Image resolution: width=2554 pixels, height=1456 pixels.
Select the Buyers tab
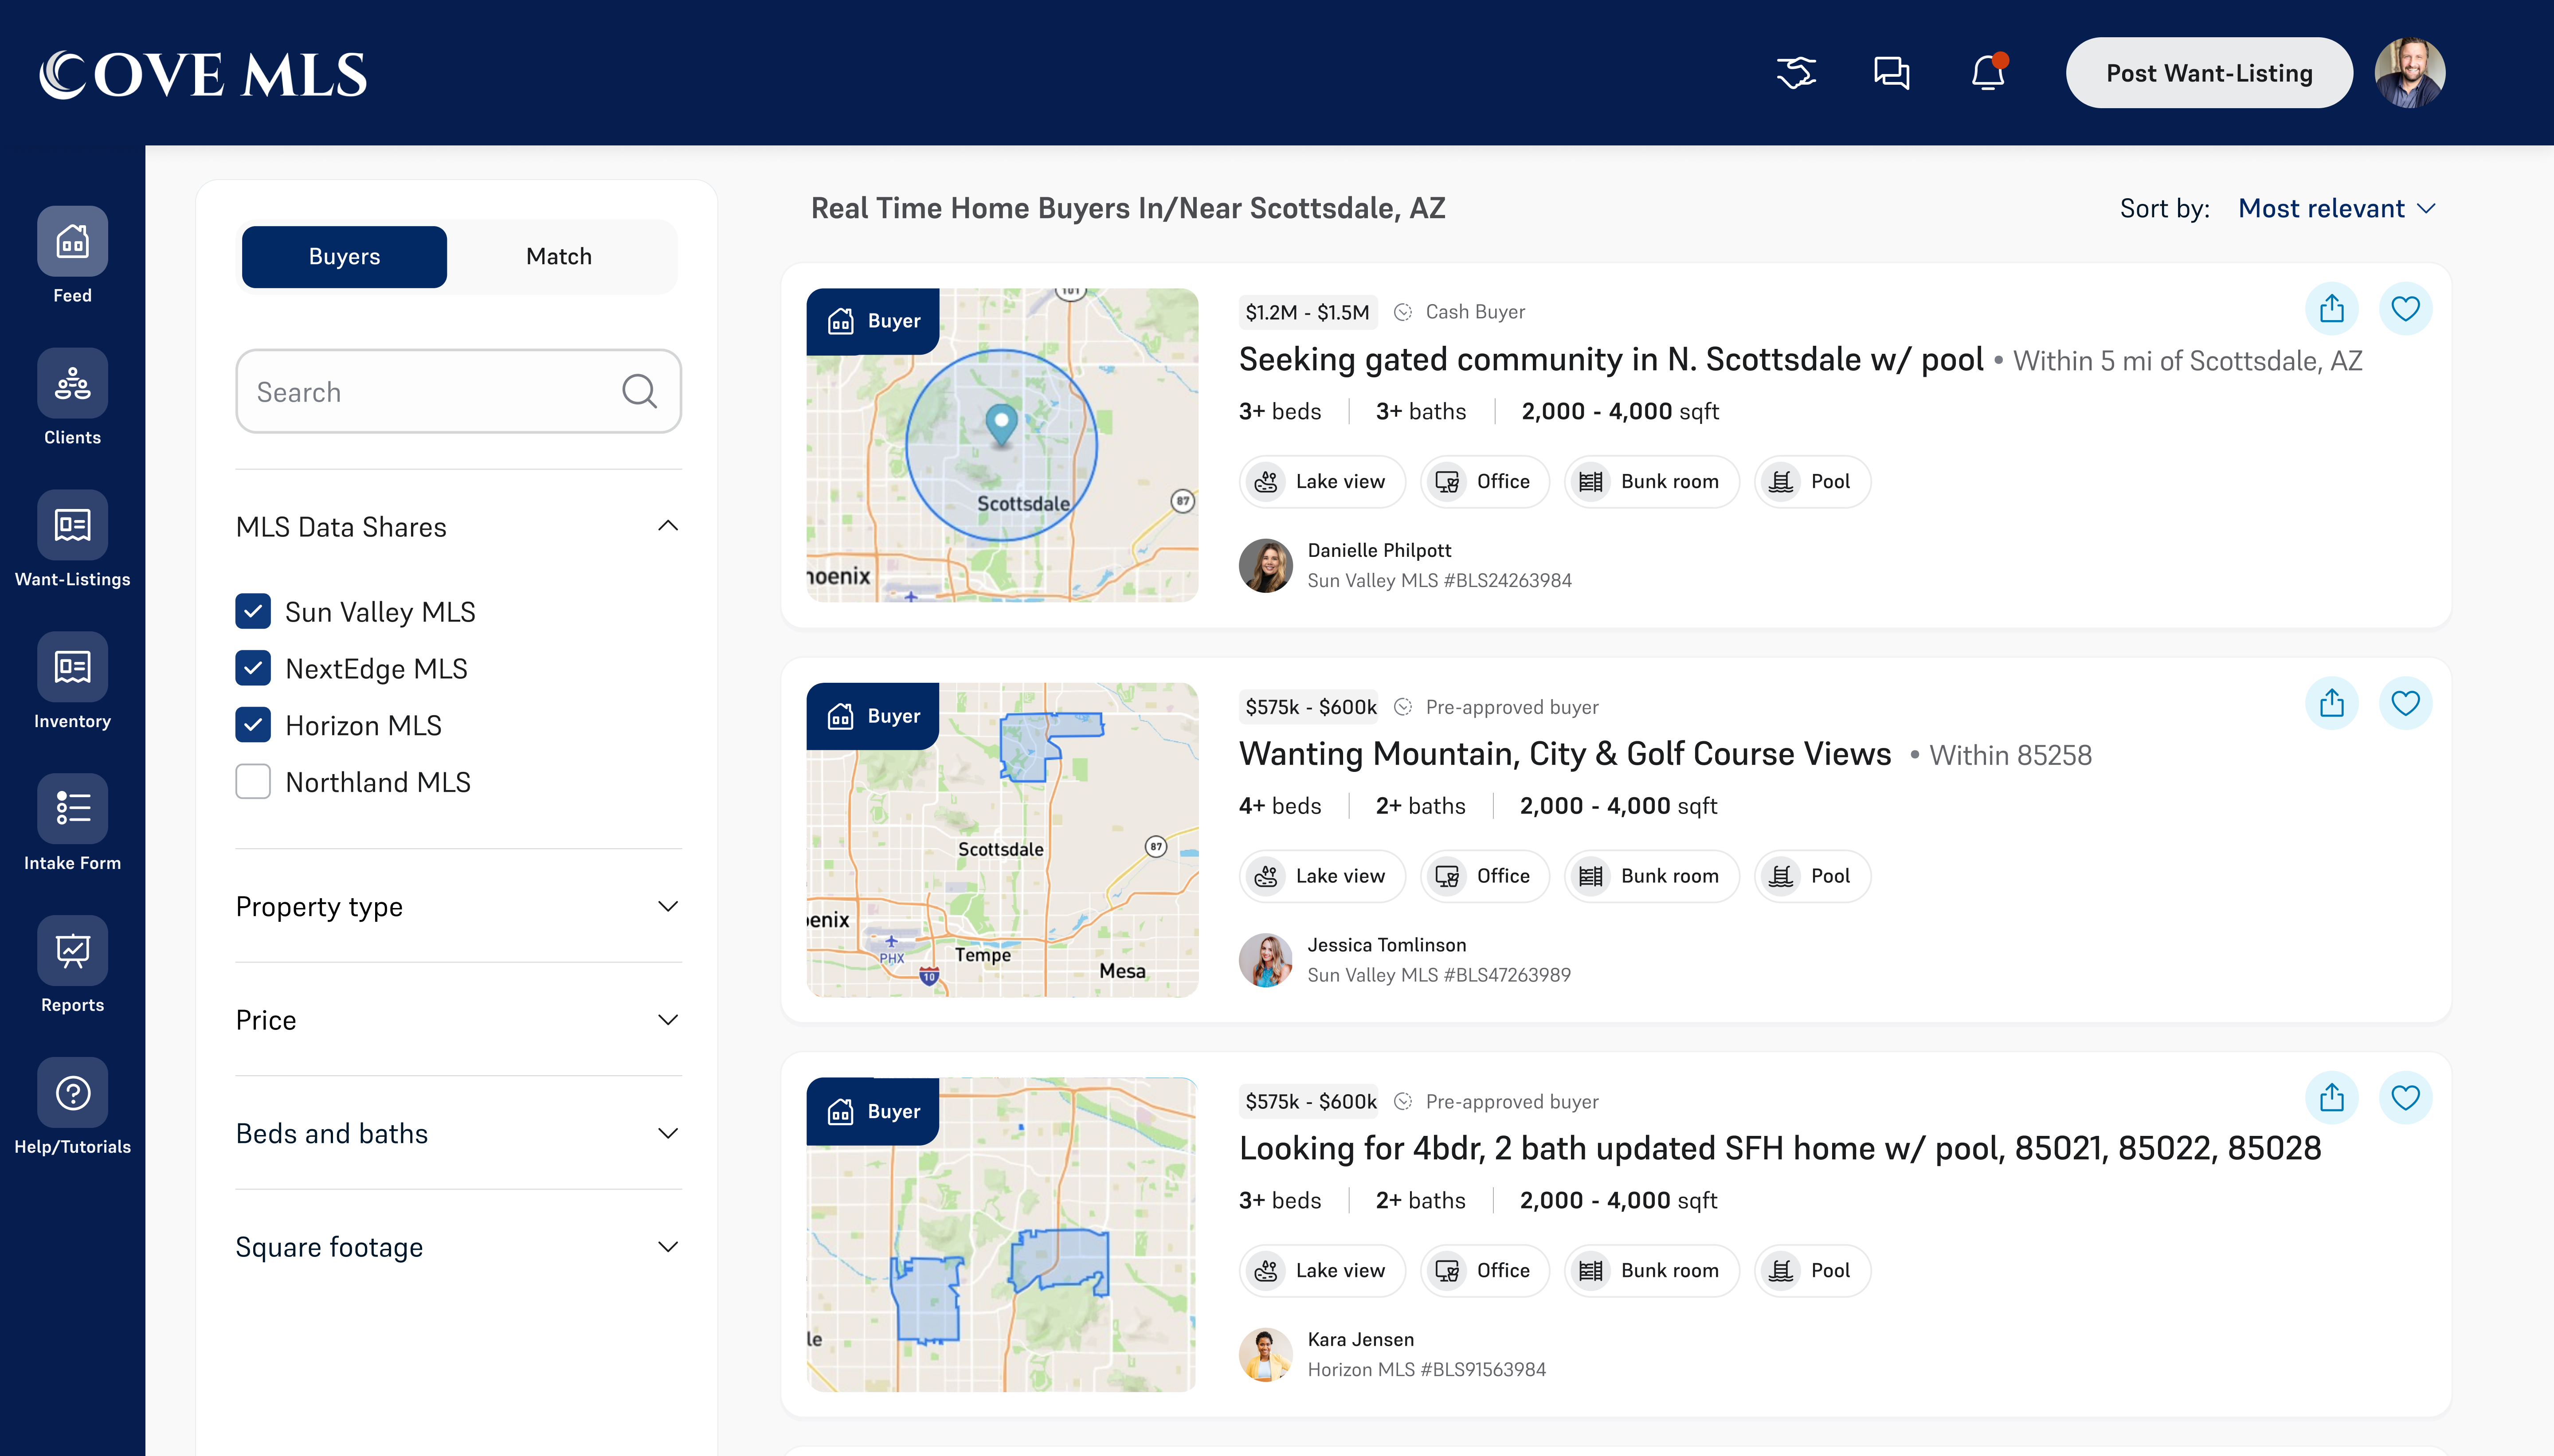(344, 256)
